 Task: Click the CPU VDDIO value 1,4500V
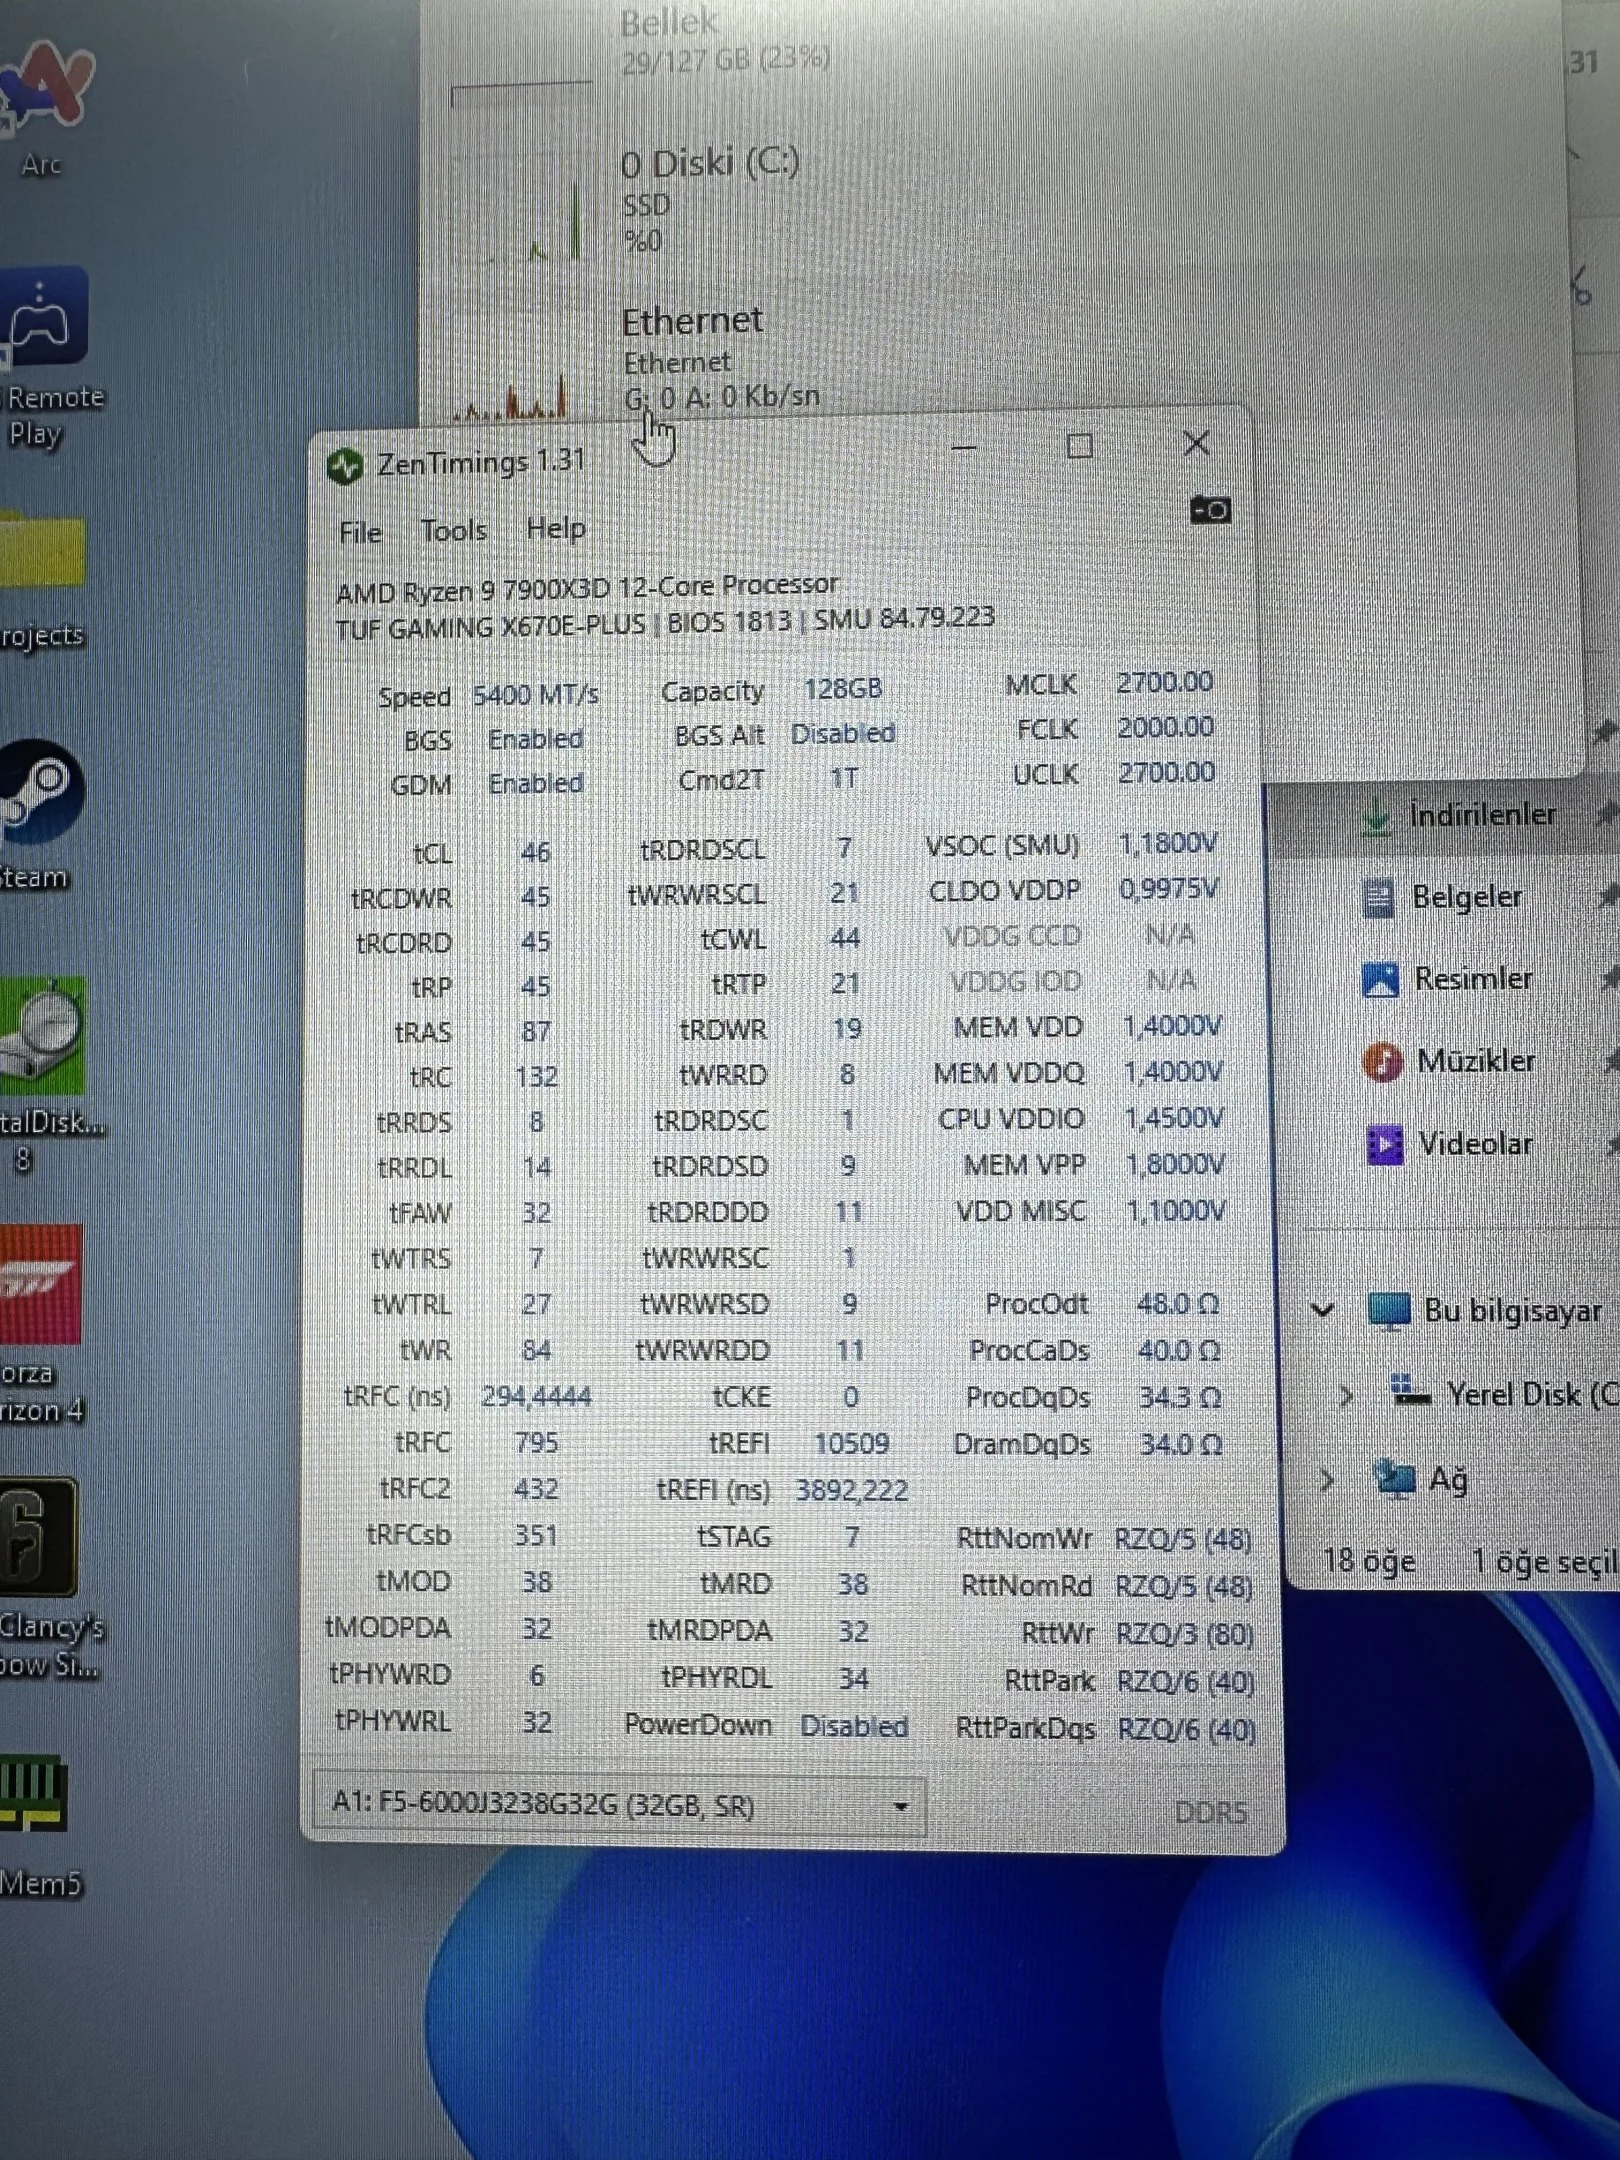(x=1174, y=1118)
